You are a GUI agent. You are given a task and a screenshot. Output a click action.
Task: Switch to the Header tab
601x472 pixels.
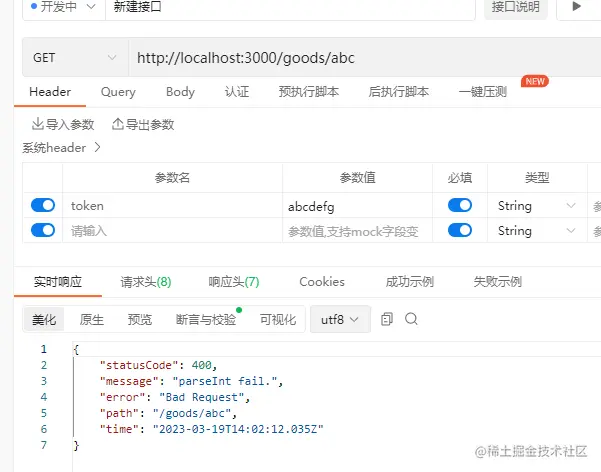[x=50, y=92]
